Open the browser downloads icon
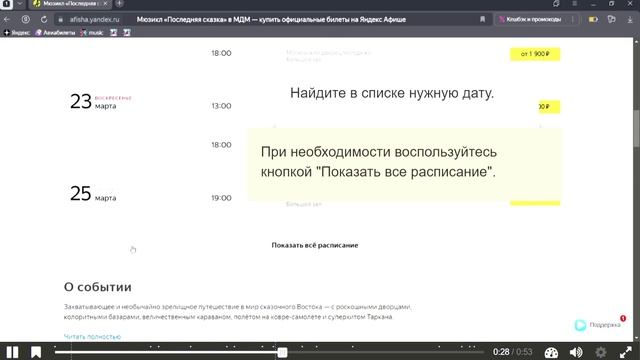The height and width of the screenshot is (360, 640). (630, 19)
